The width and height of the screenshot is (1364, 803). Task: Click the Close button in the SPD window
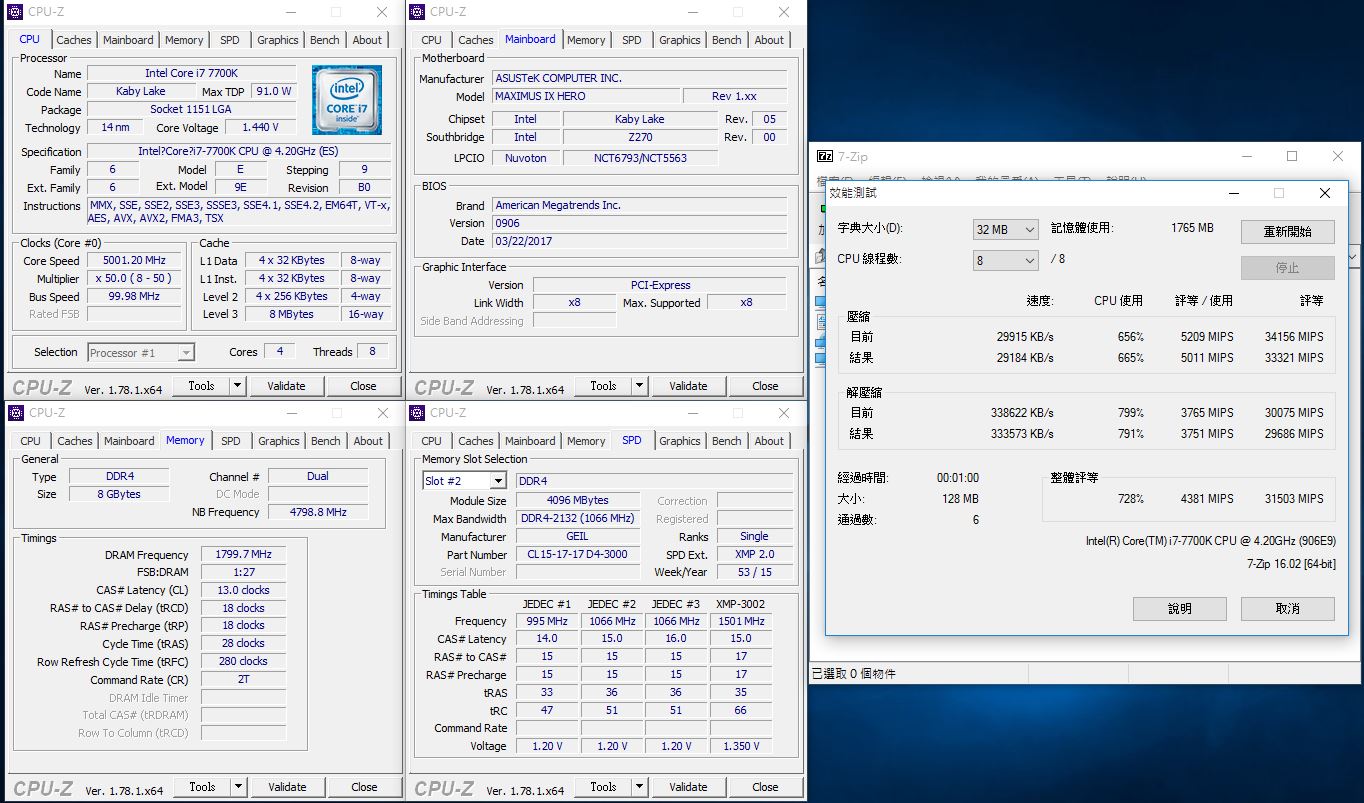tap(766, 787)
